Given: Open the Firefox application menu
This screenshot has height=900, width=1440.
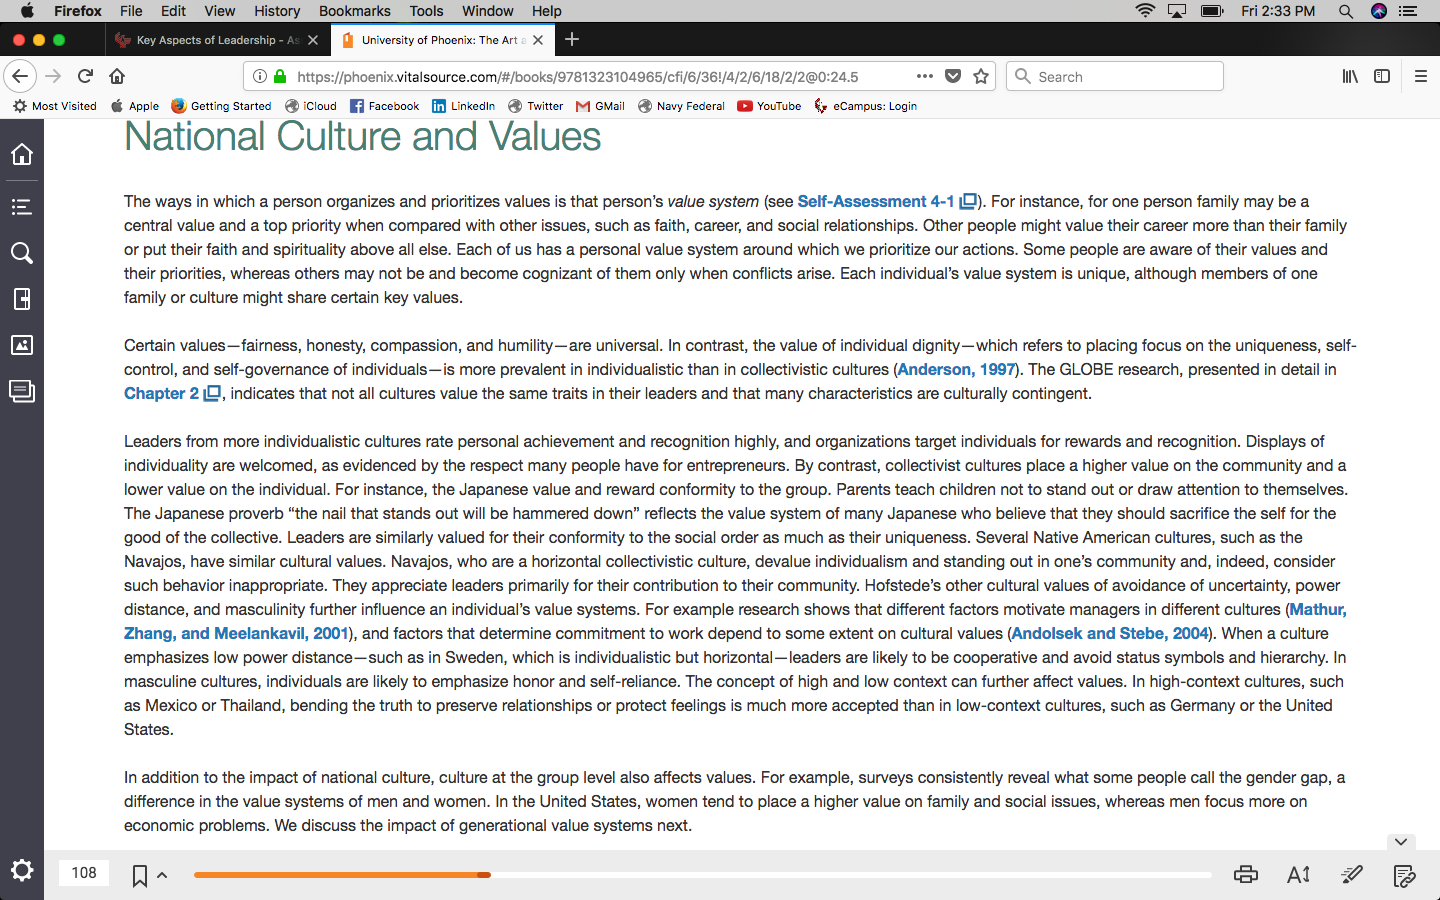Looking at the screenshot, I should [78, 11].
